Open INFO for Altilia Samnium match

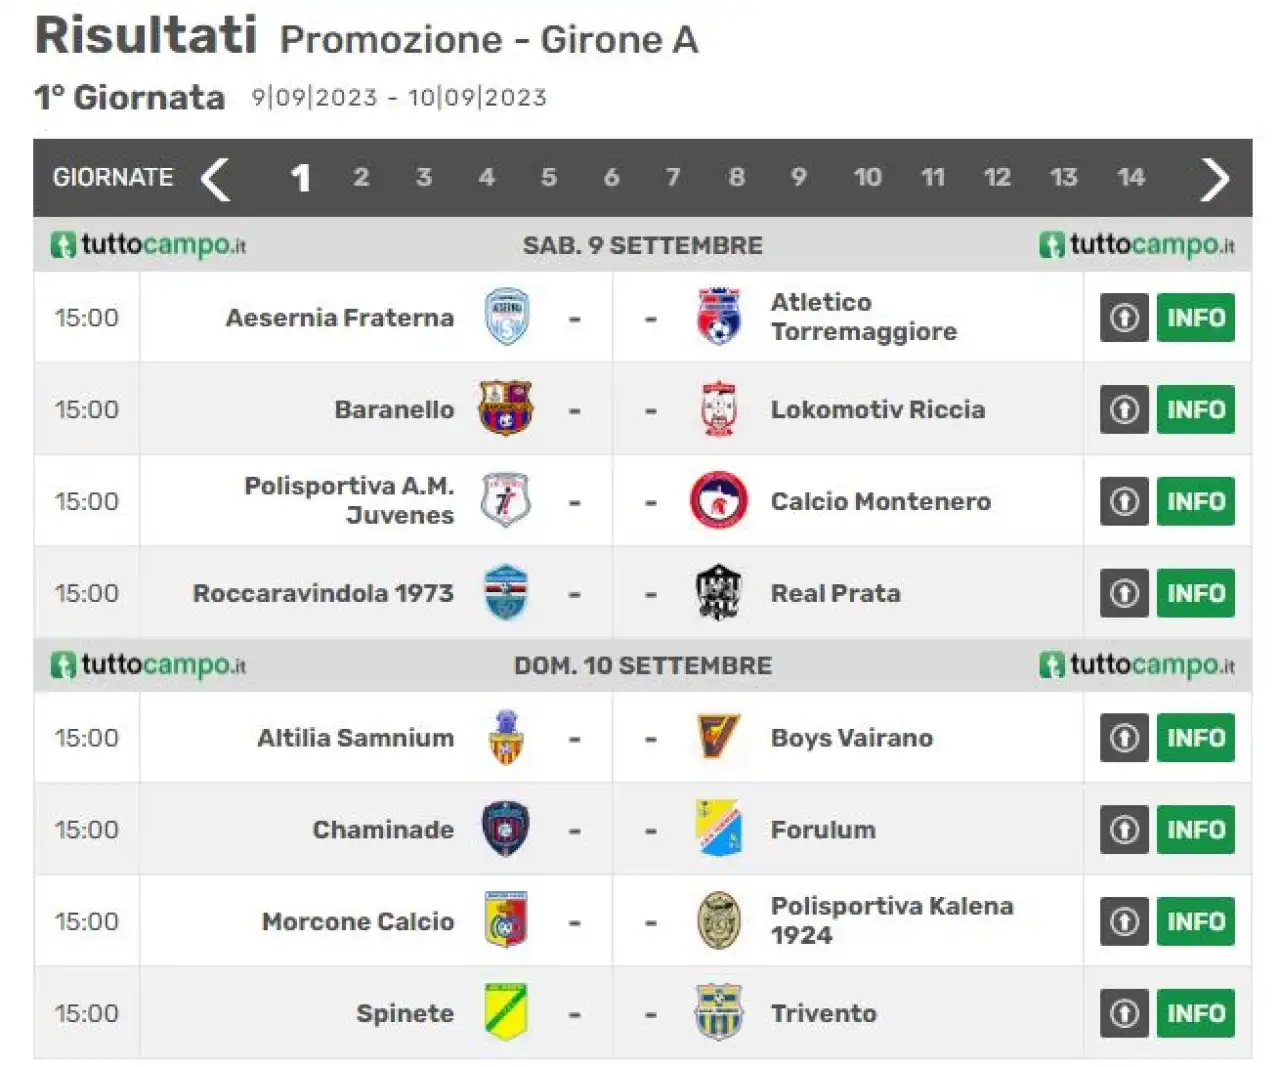click(1196, 737)
